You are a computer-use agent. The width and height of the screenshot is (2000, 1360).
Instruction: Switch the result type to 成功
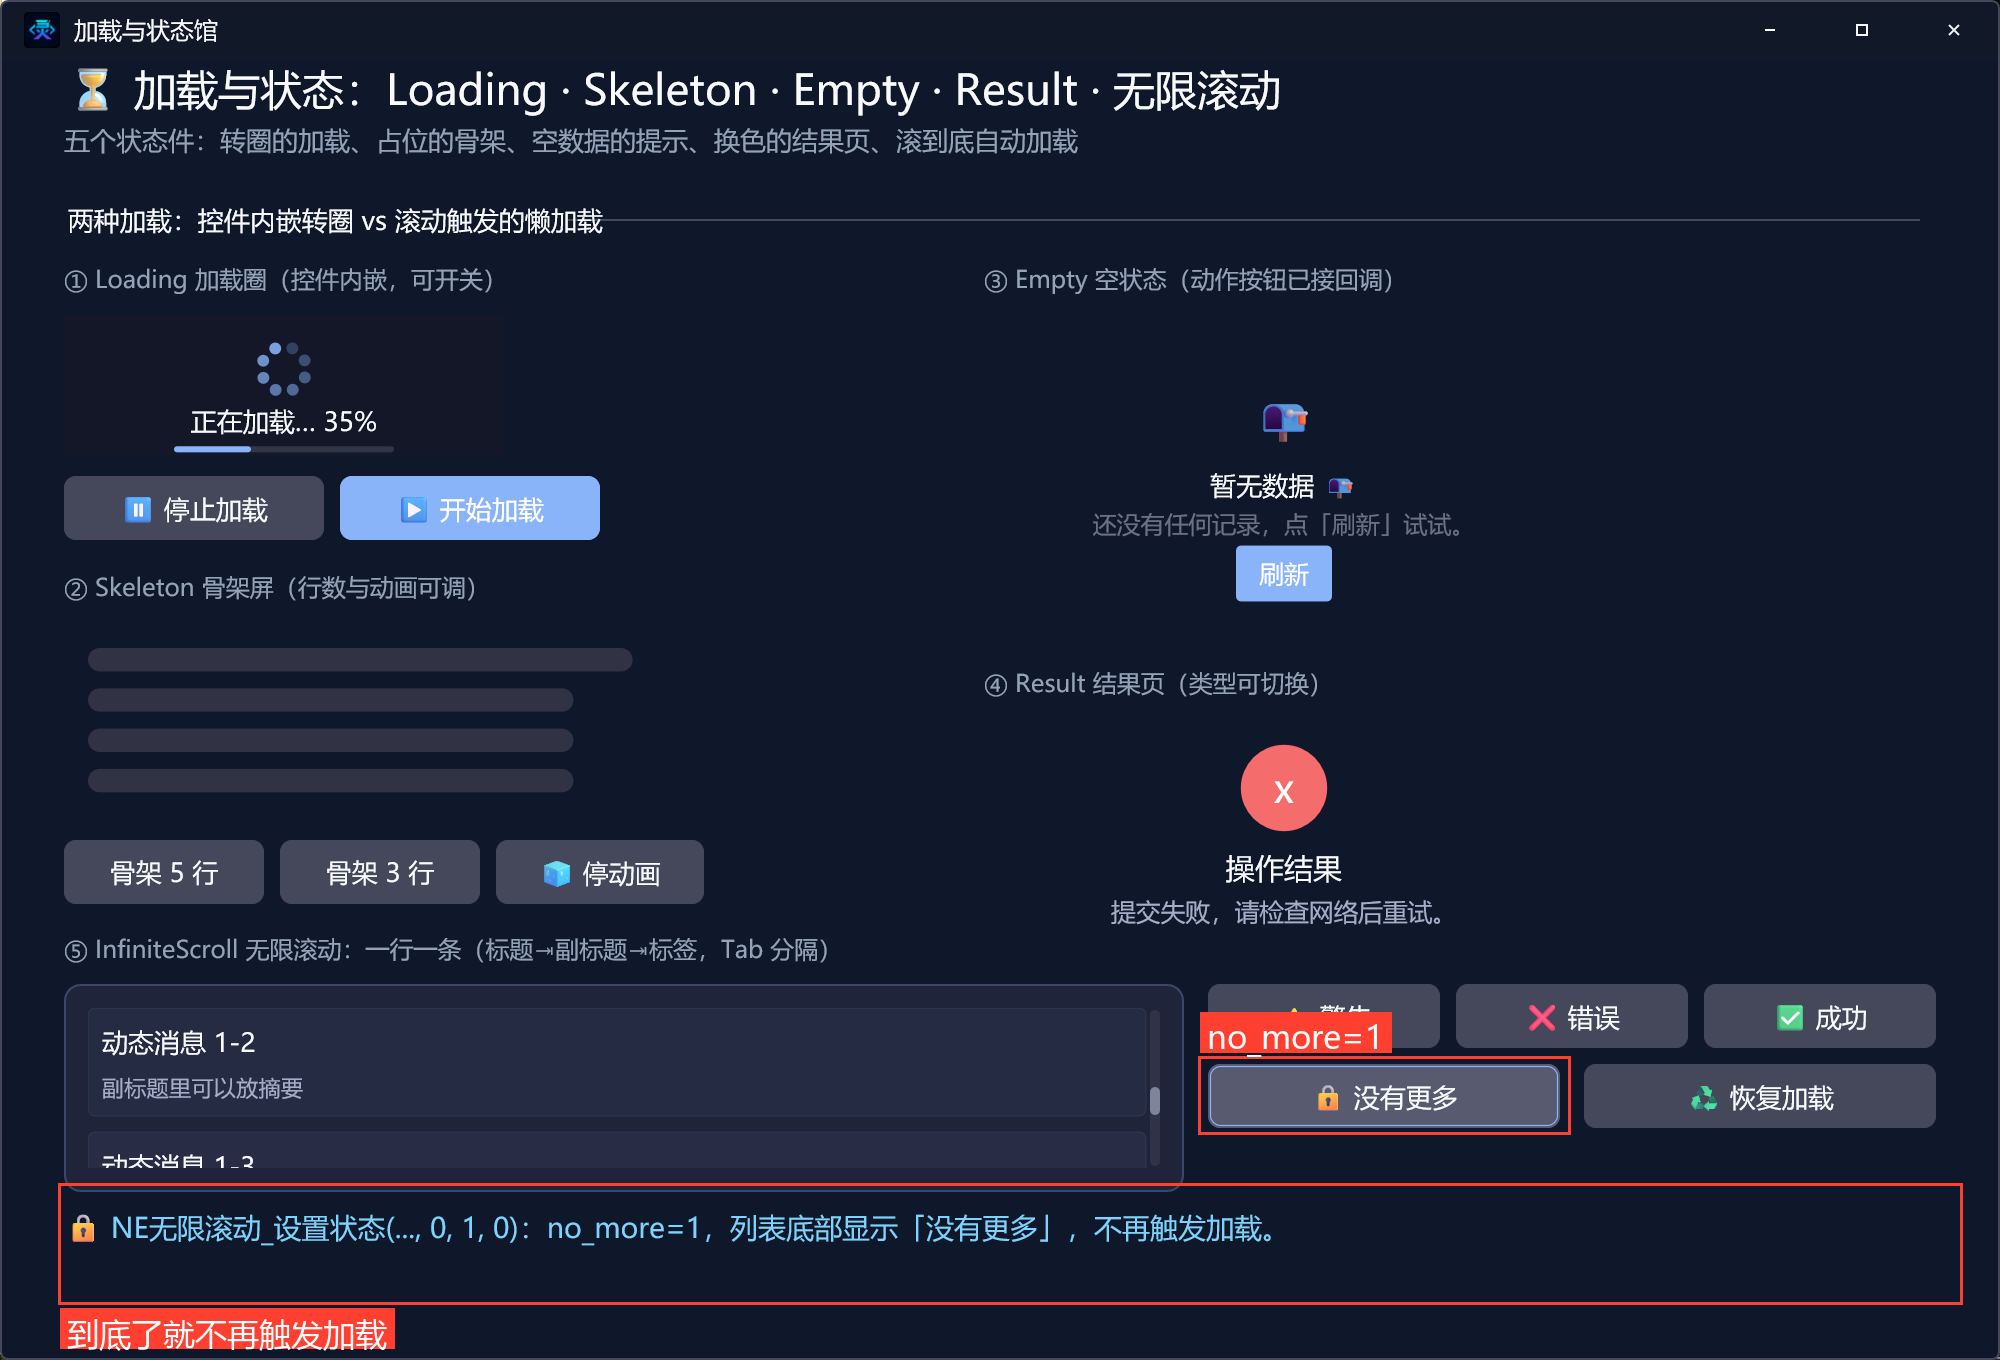[1820, 1016]
